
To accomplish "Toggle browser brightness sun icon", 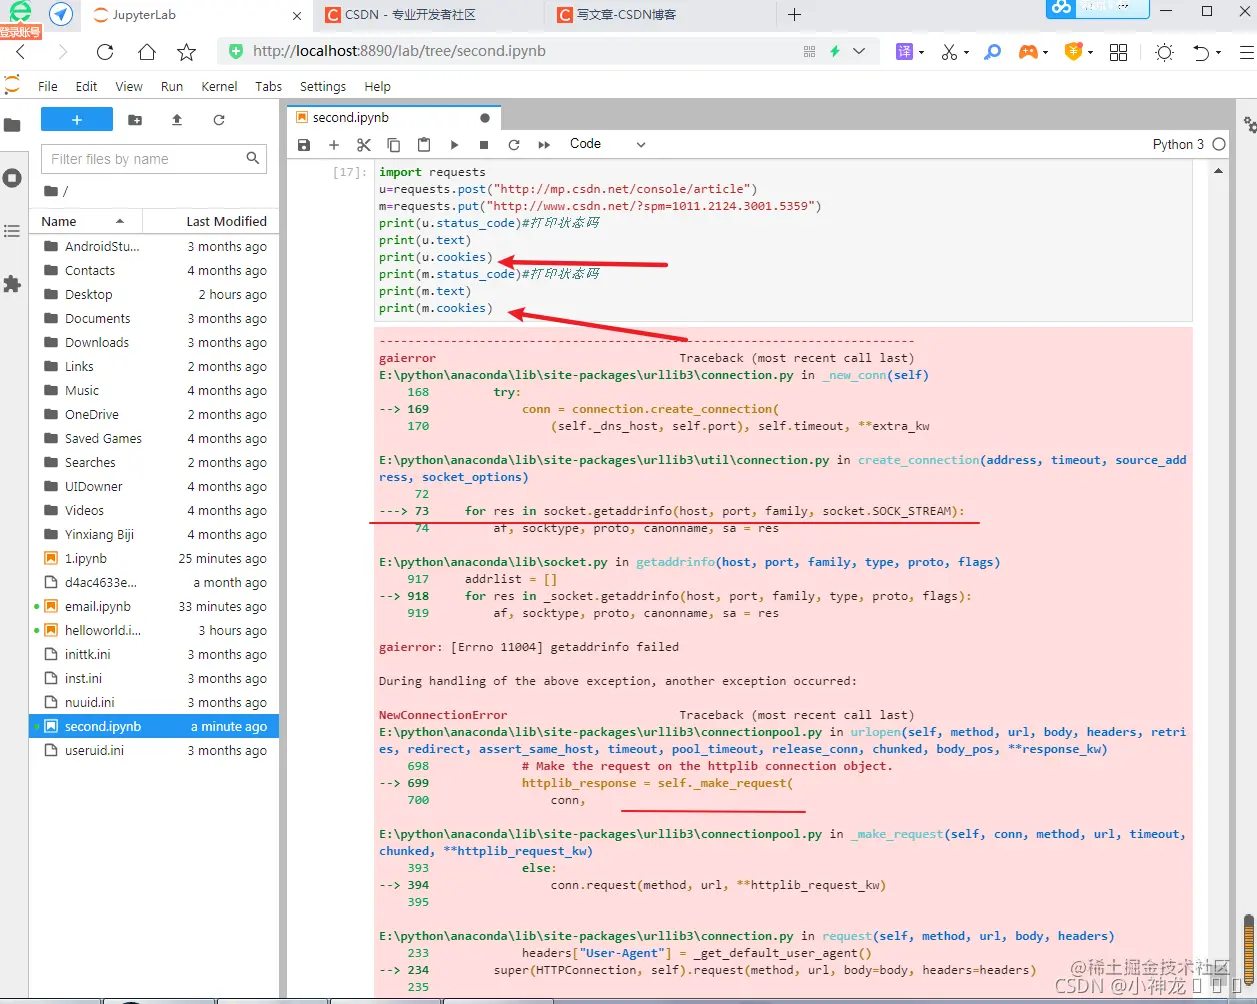I will pyautogui.click(x=1164, y=52).
